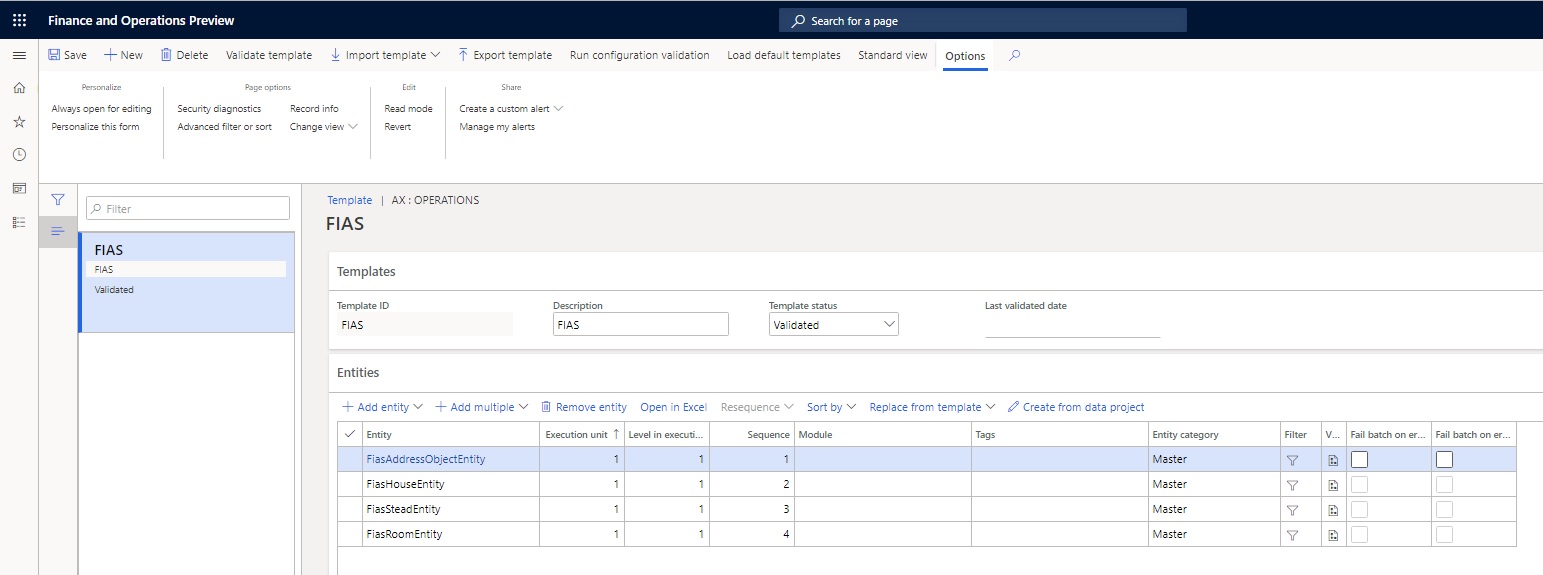This screenshot has width=1543, height=575.
Task: Open view map icon for FiasAddressObjectEntity row
Action: [x=1333, y=460]
